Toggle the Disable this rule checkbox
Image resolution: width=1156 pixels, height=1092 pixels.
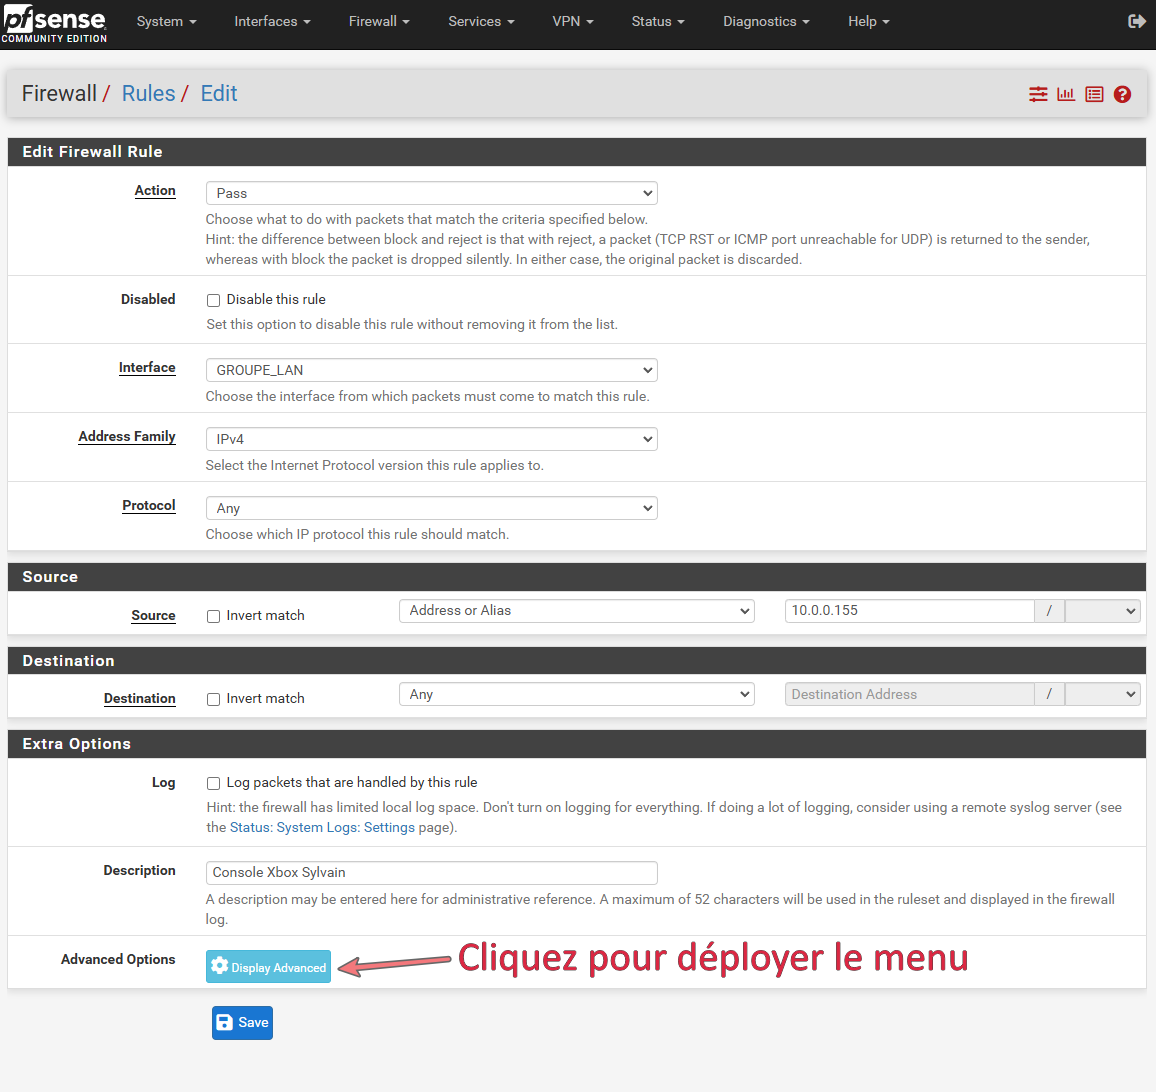pos(213,300)
